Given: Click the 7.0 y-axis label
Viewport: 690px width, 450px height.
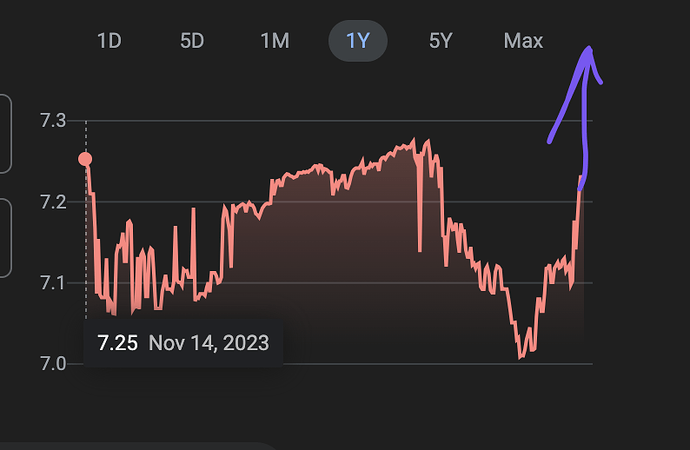Looking at the screenshot, I should point(53,364).
